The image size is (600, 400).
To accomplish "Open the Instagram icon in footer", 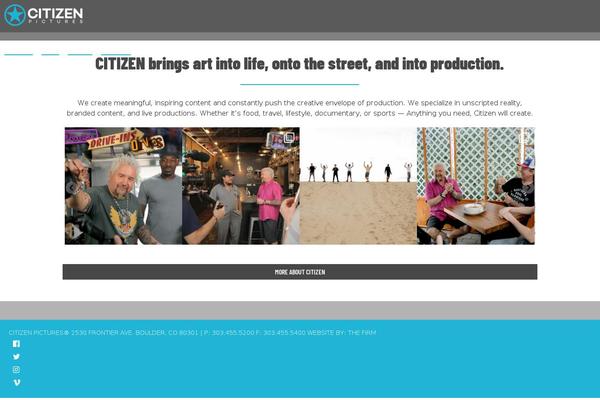I will click(x=16, y=370).
